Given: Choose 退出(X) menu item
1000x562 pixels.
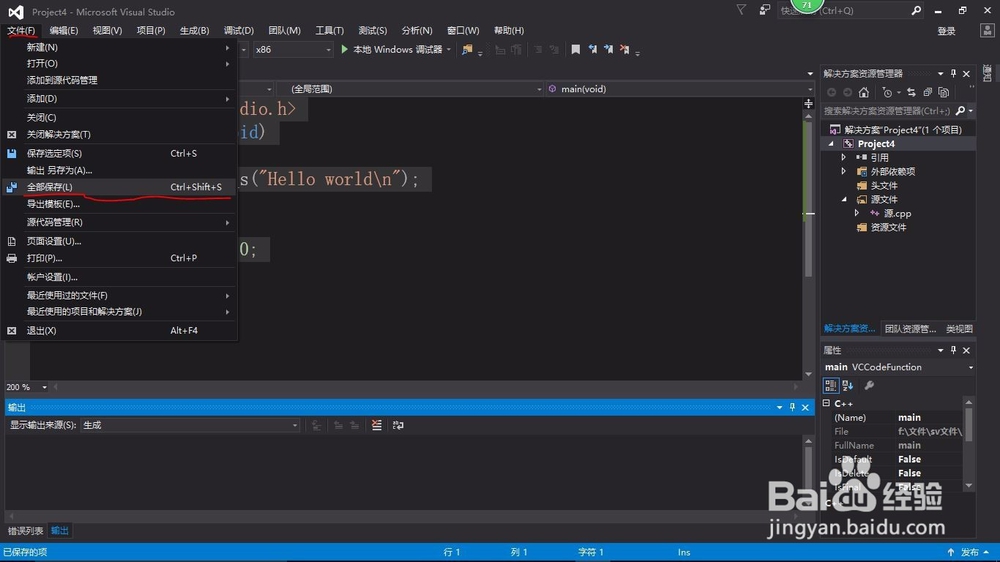Looking at the screenshot, I should tap(119, 330).
